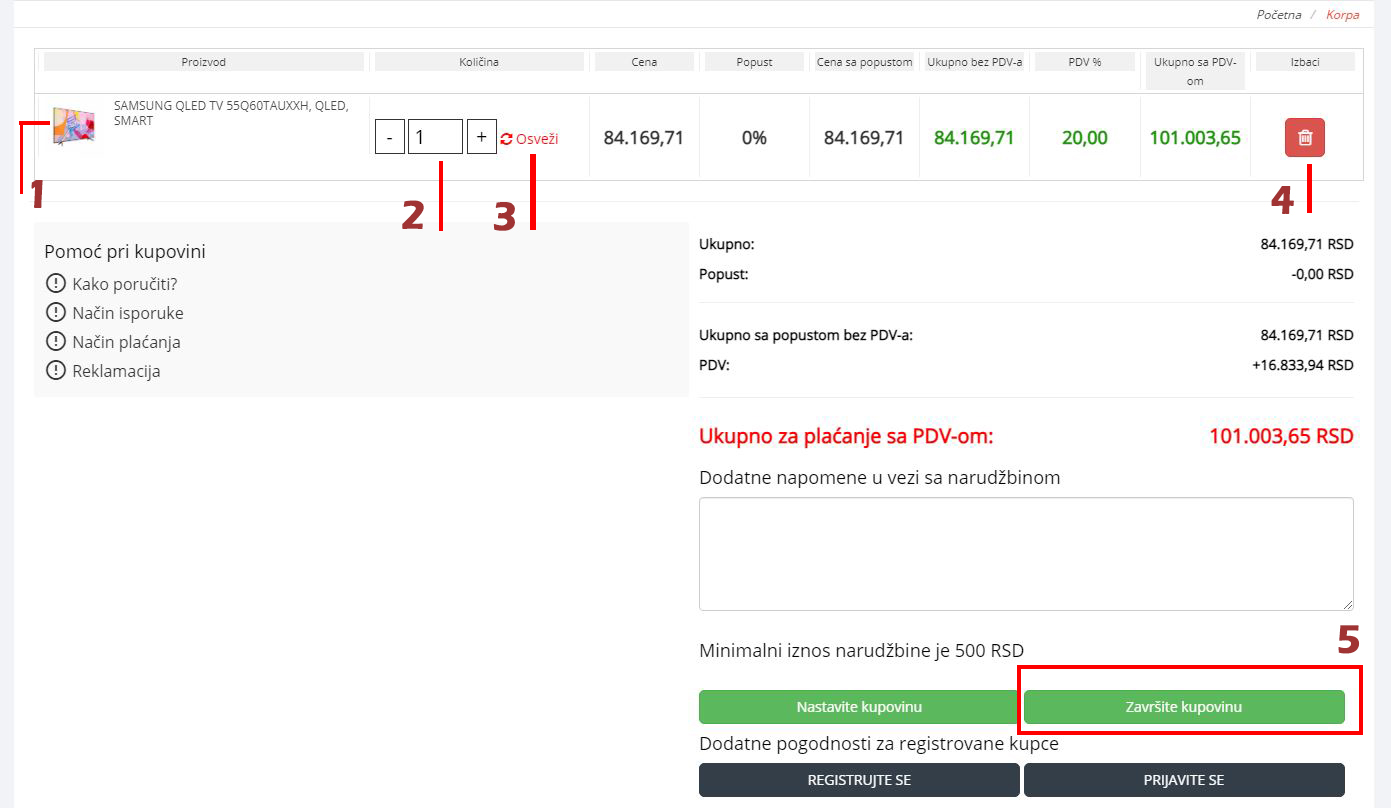Open Samsung QLED TV product thumbnail
Screen dimensions: 1391x808
[74, 126]
